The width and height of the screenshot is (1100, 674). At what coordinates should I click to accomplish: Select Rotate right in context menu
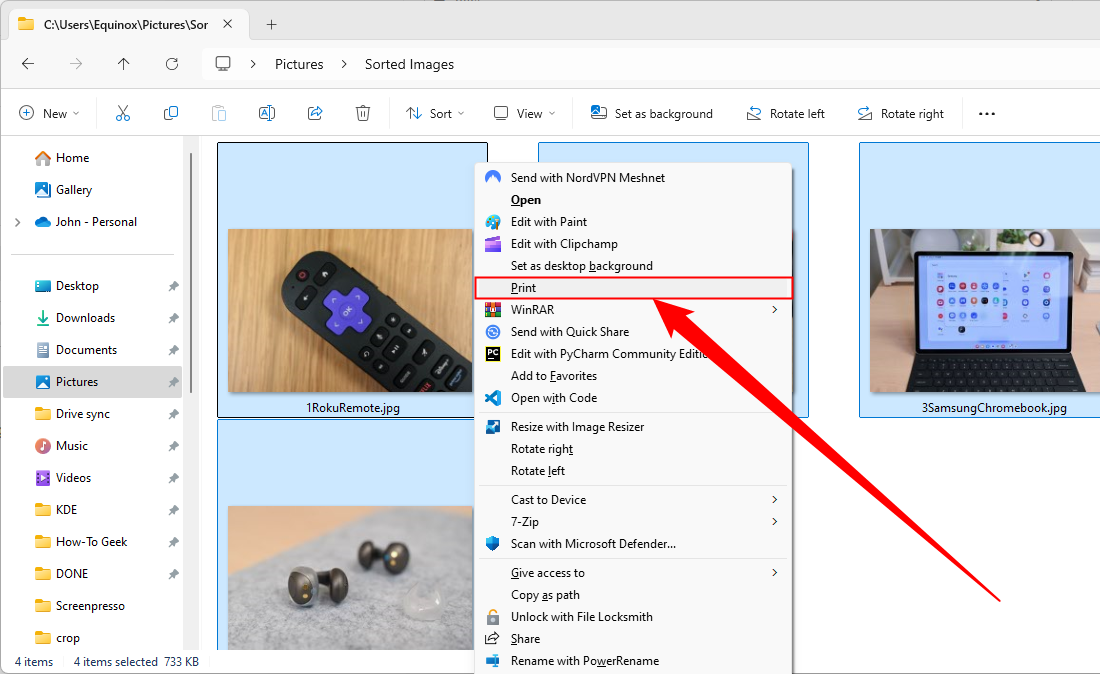point(634,449)
